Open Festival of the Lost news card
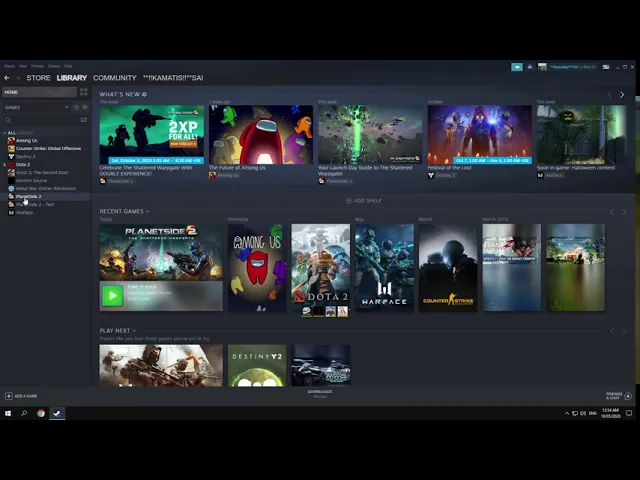This screenshot has height=480, width=640. [480, 135]
